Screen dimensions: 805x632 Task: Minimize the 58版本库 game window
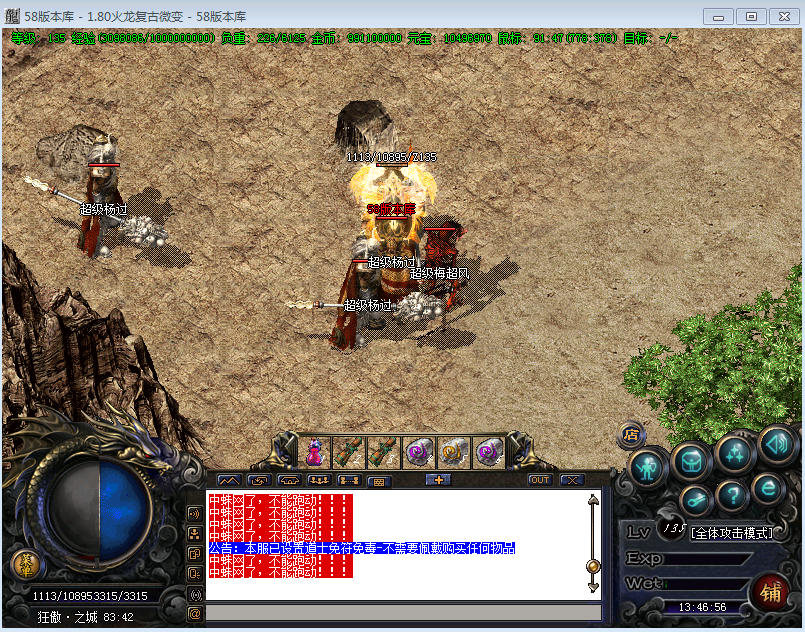718,17
